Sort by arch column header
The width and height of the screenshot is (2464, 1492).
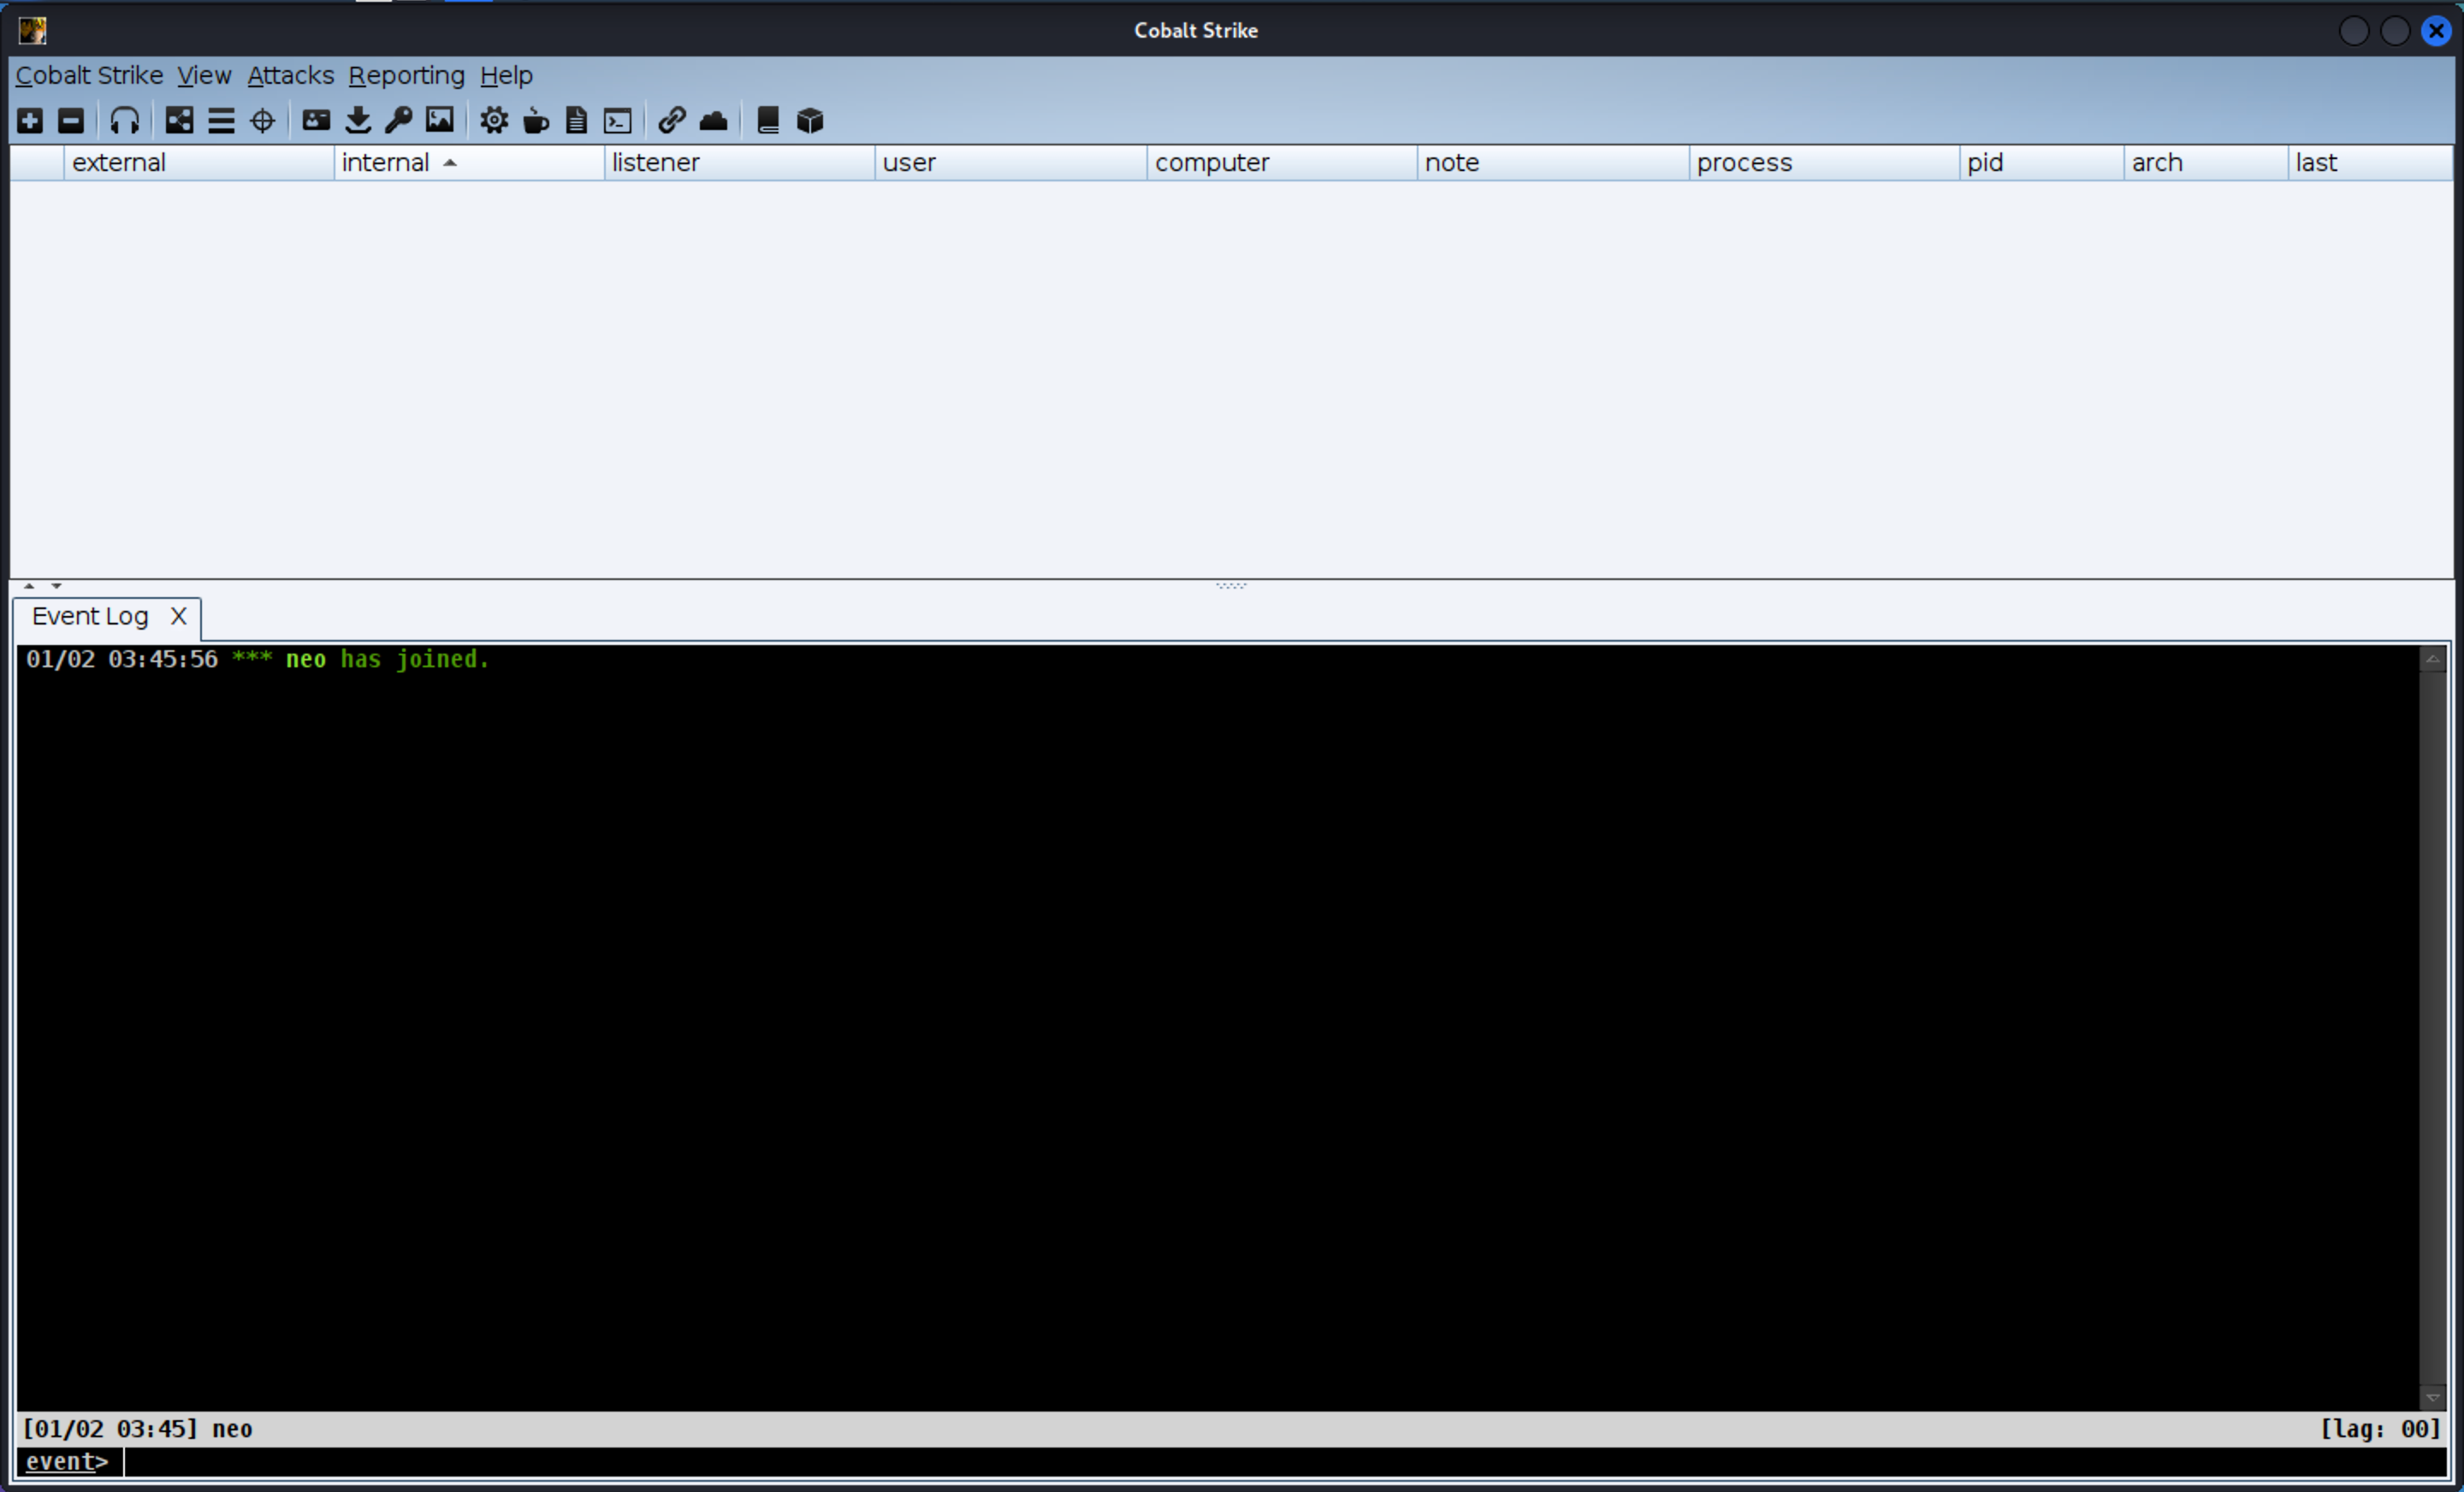tap(2205, 163)
